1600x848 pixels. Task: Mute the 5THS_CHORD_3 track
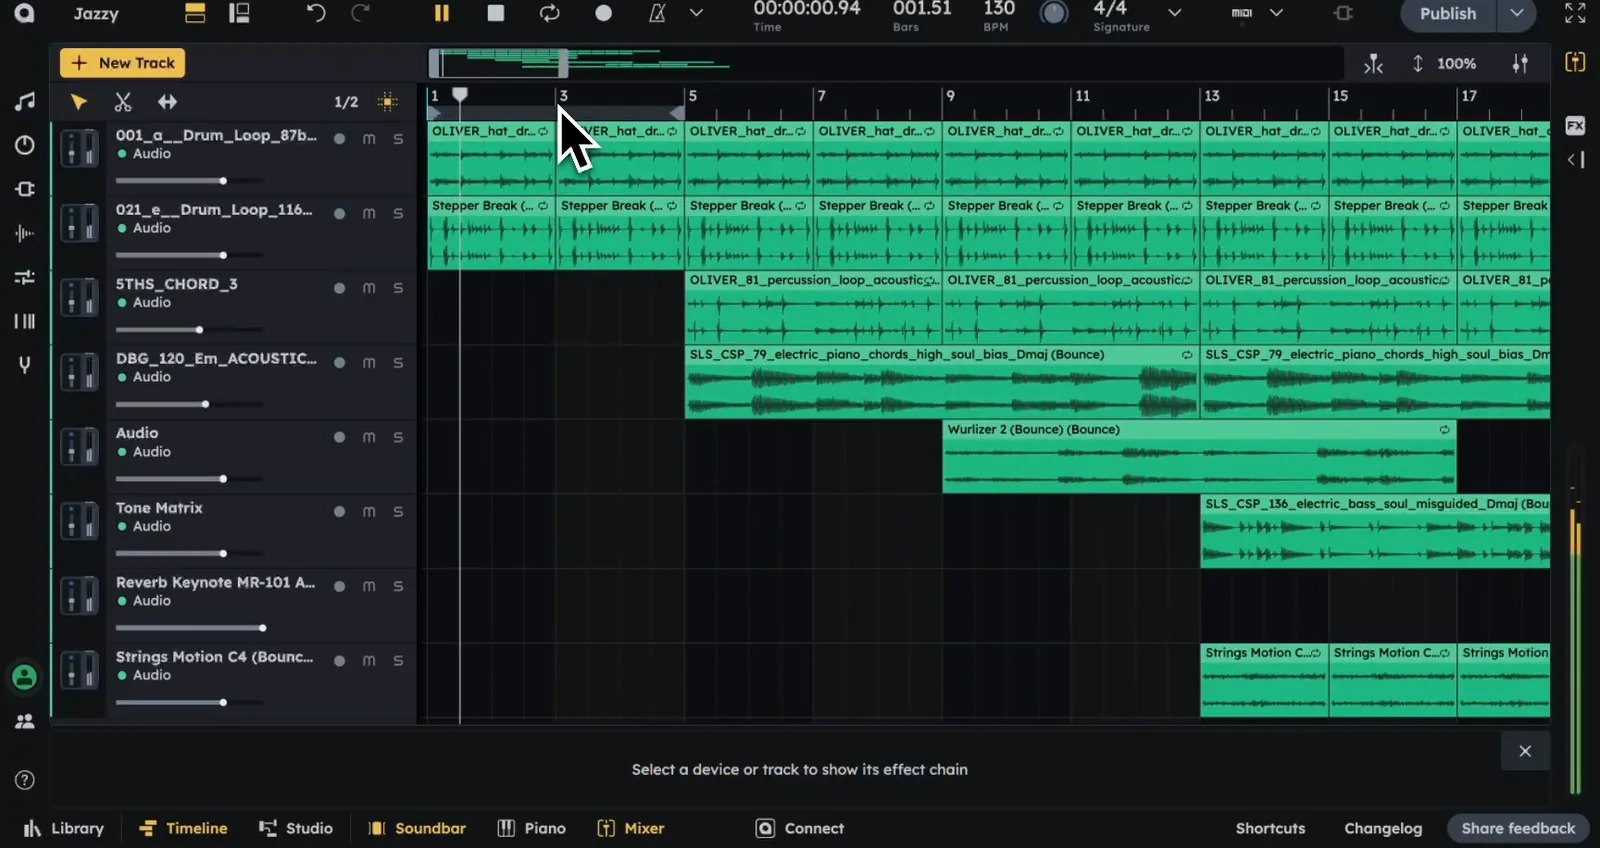pos(369,288)
